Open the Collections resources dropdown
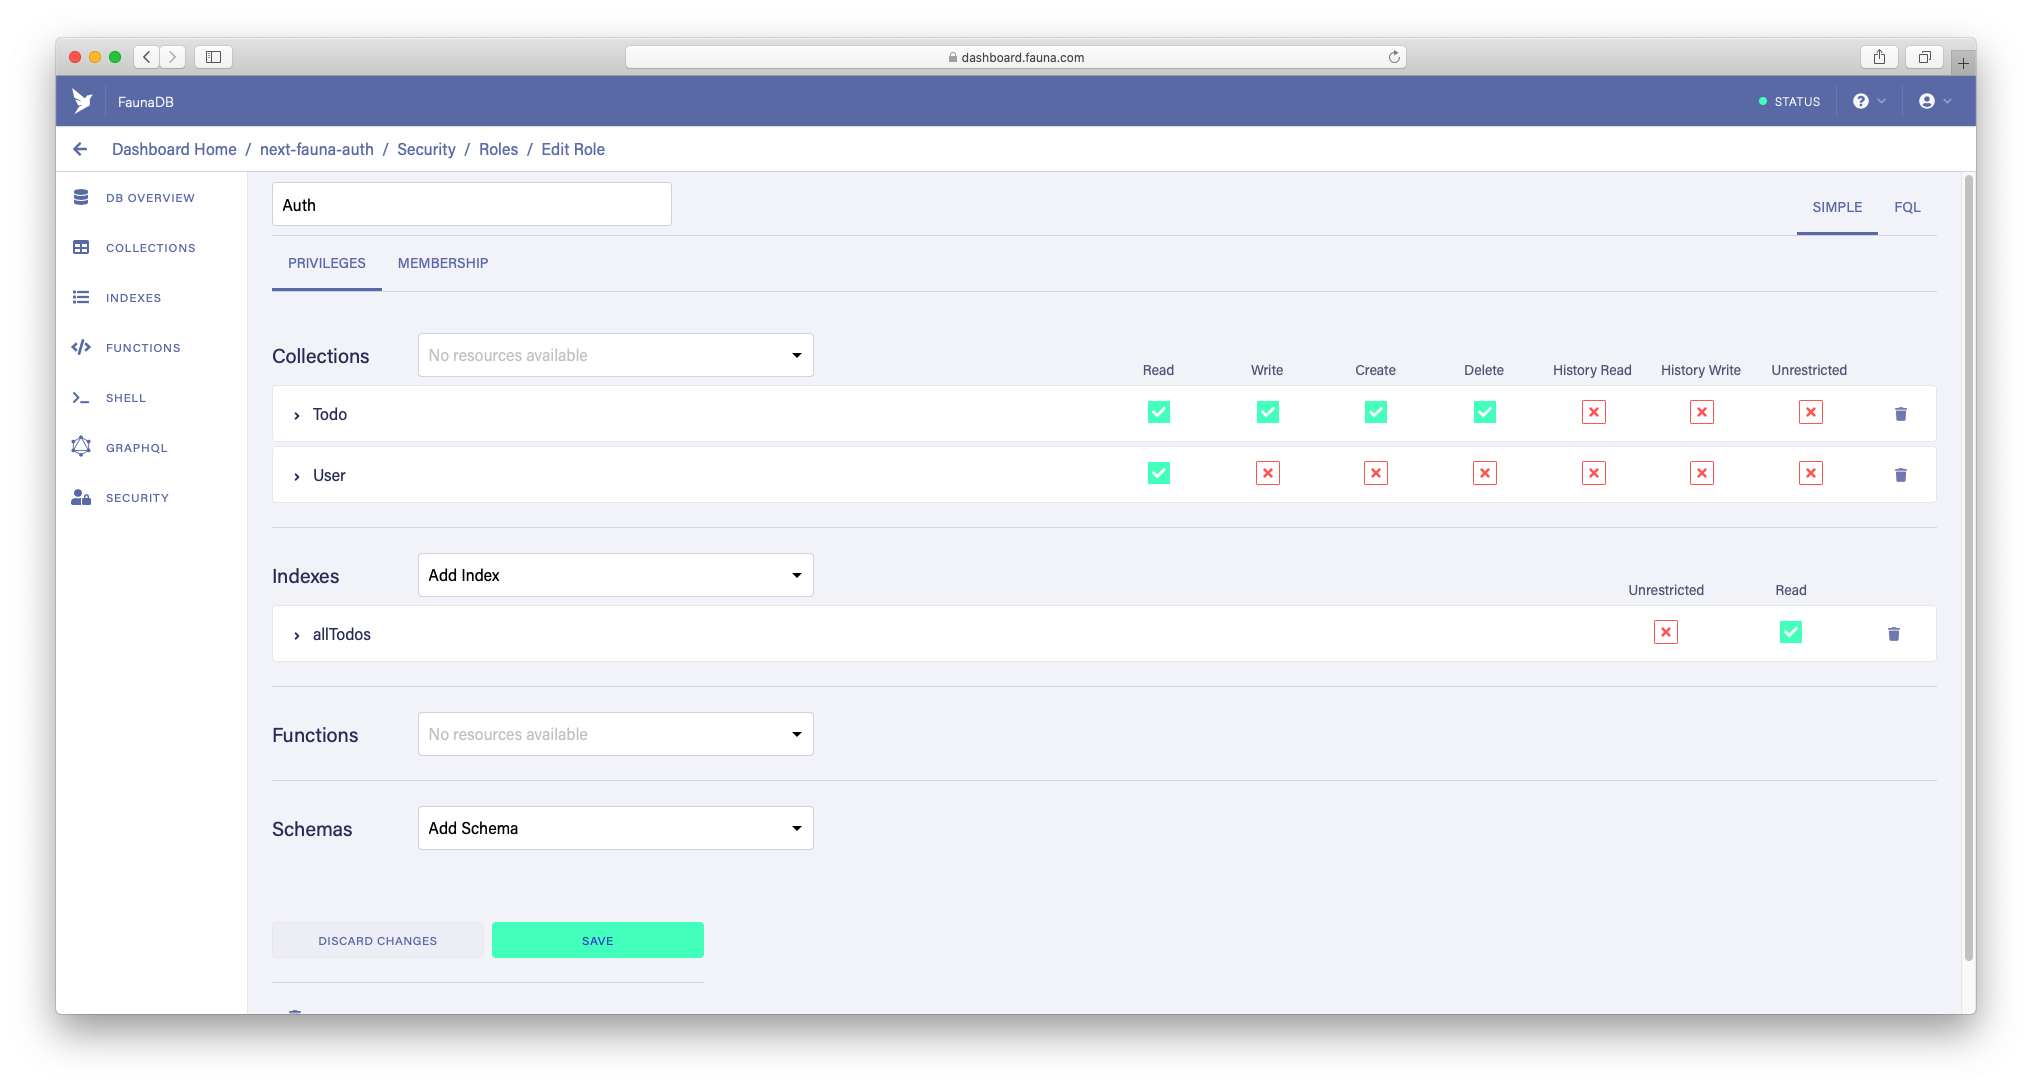 (x=616, y=355)
